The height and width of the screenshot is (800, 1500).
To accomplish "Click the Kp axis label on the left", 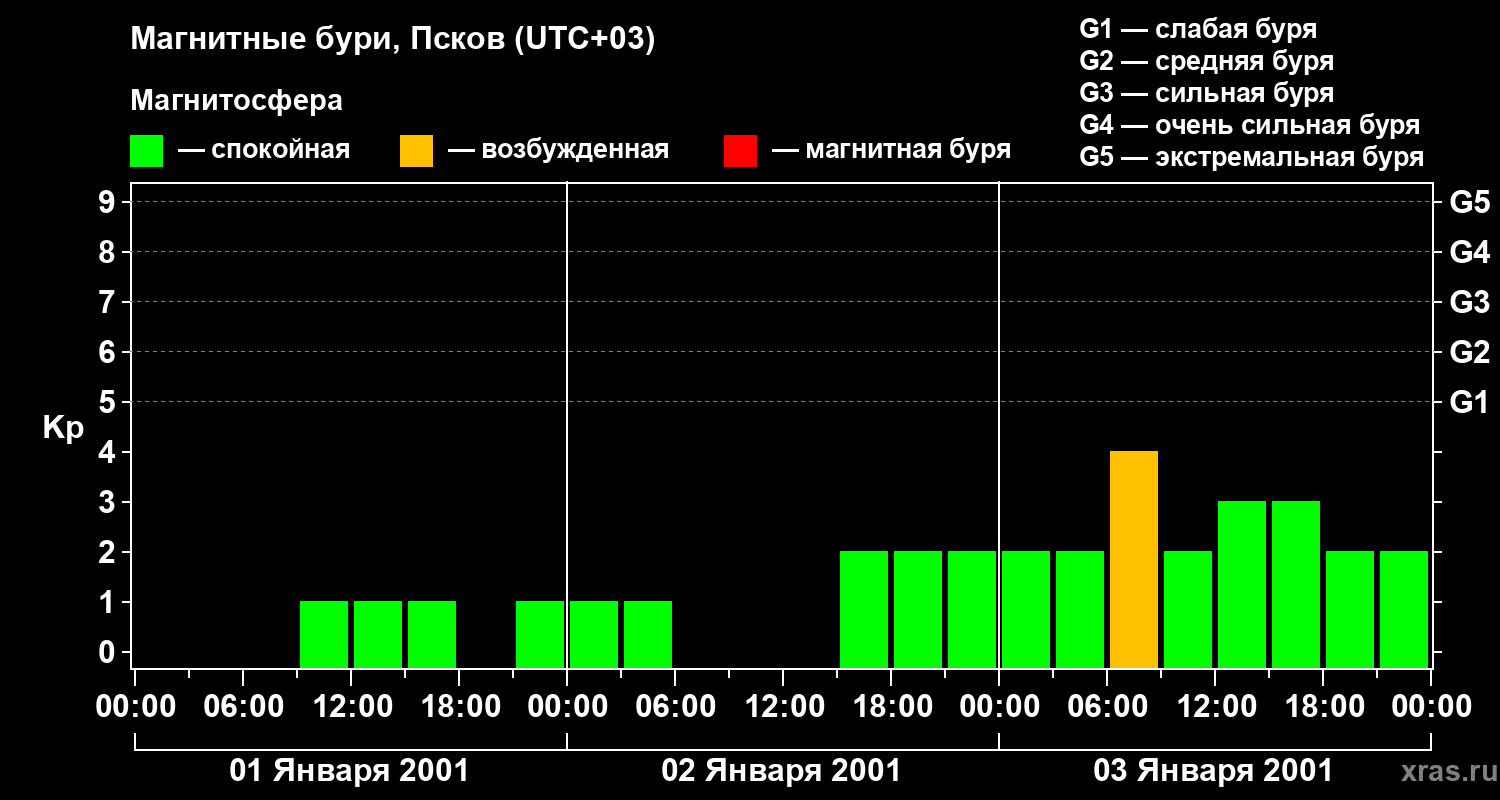I will tap(63, 428).
